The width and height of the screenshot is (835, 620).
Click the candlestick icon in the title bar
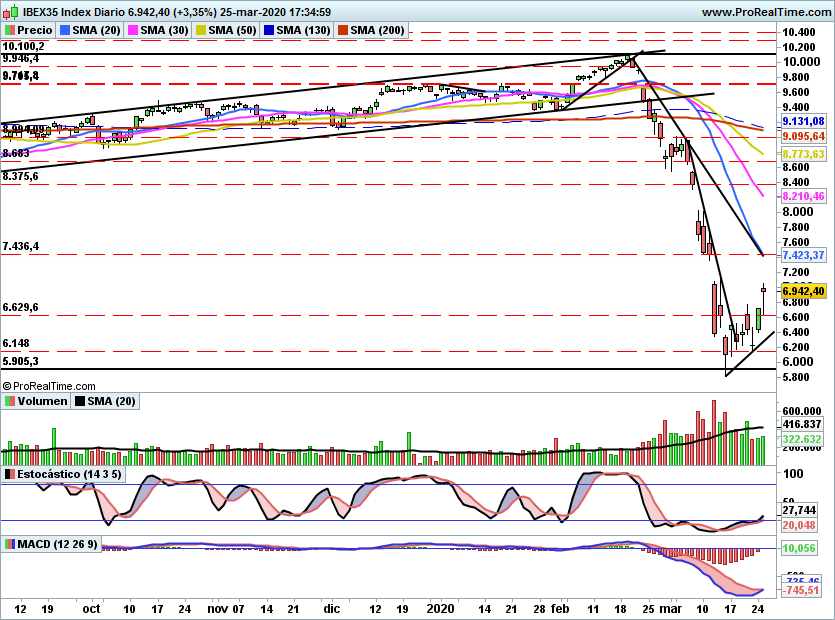(12, 12)
